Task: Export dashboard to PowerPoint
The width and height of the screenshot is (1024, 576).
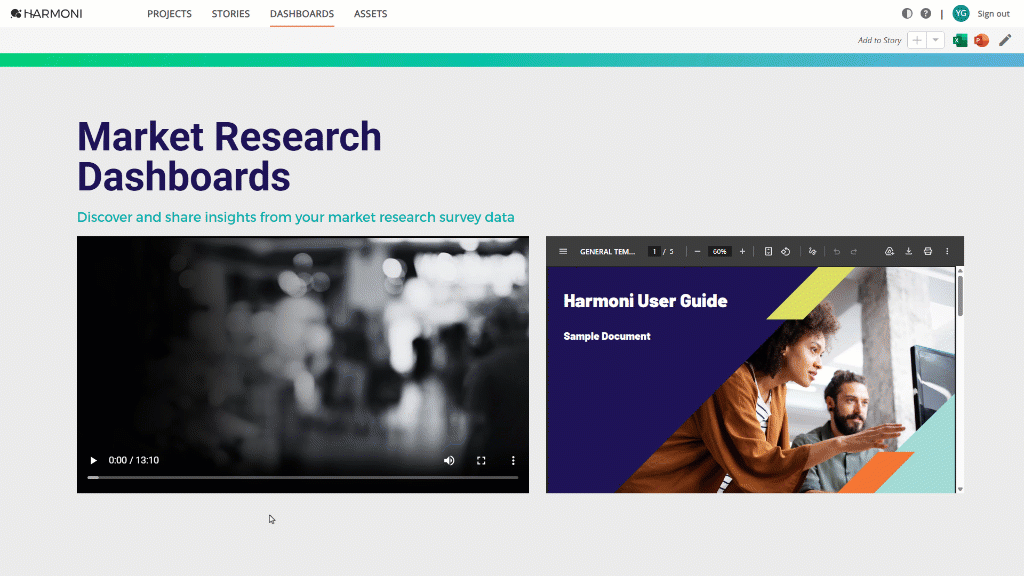Action: pos(981,40)
